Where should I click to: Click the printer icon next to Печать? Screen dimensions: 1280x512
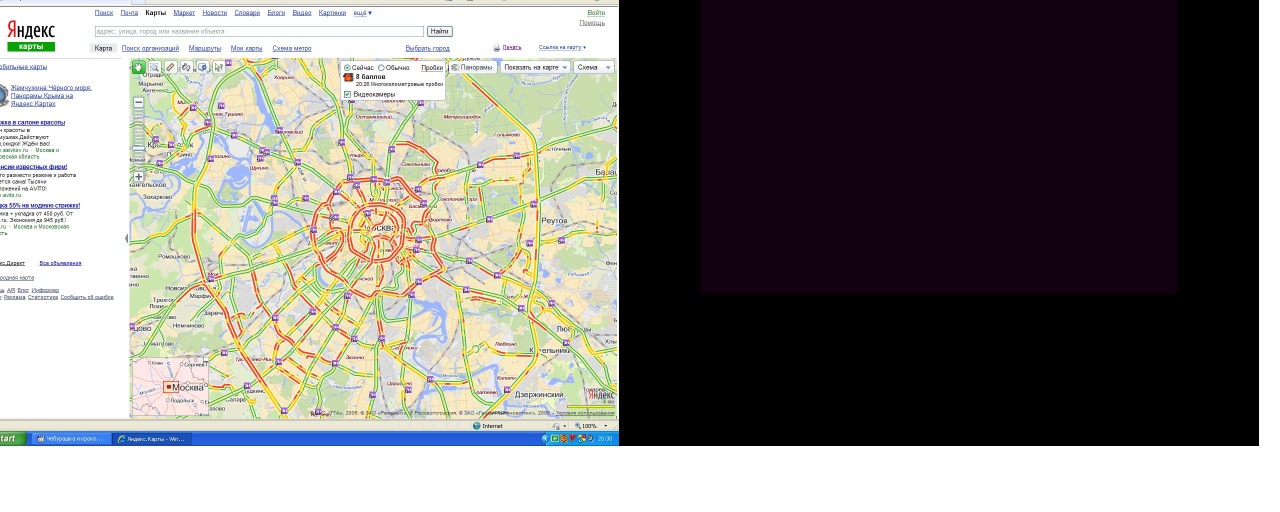click(496, 48)
